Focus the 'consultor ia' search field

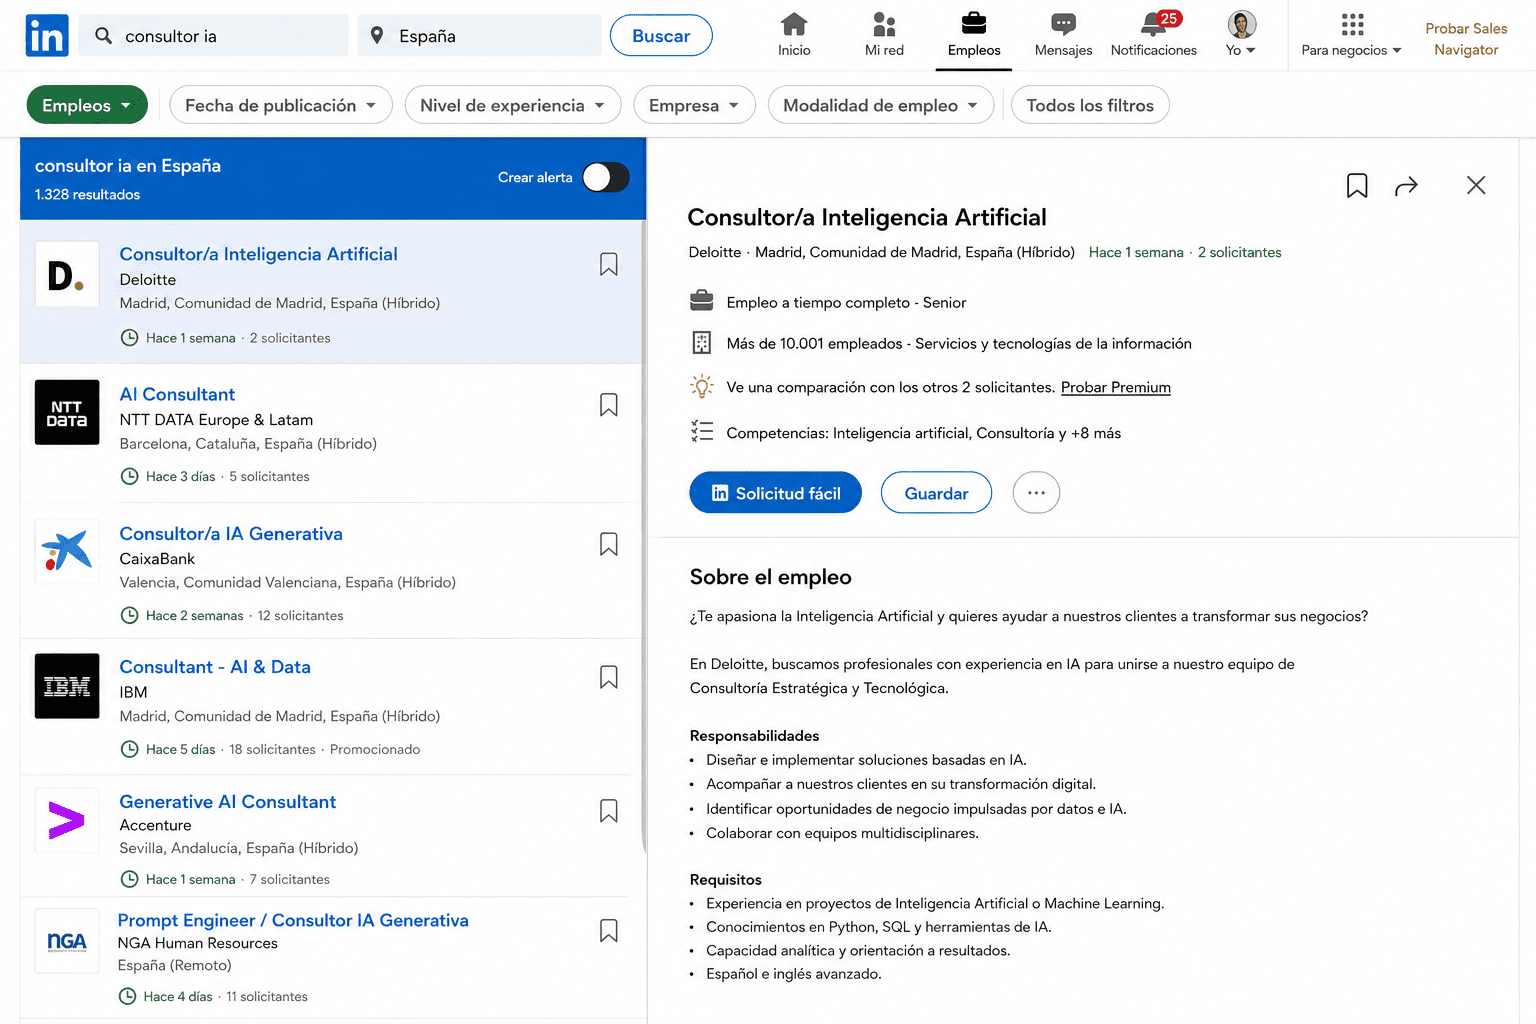214,36
